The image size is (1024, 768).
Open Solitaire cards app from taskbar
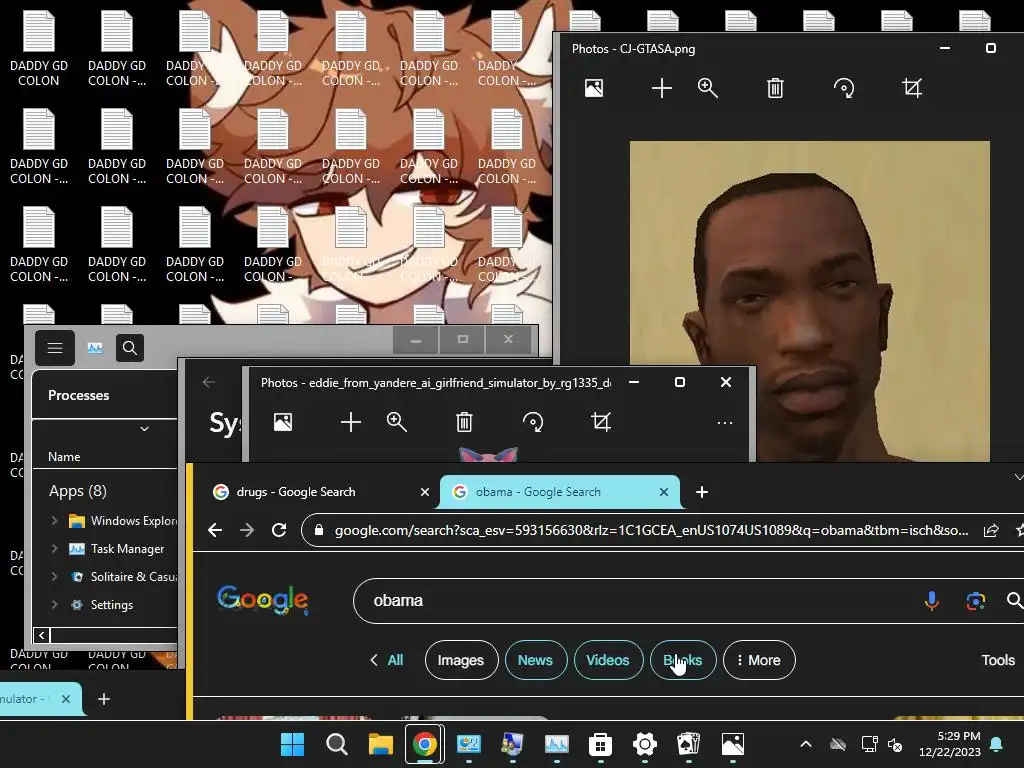688,744
